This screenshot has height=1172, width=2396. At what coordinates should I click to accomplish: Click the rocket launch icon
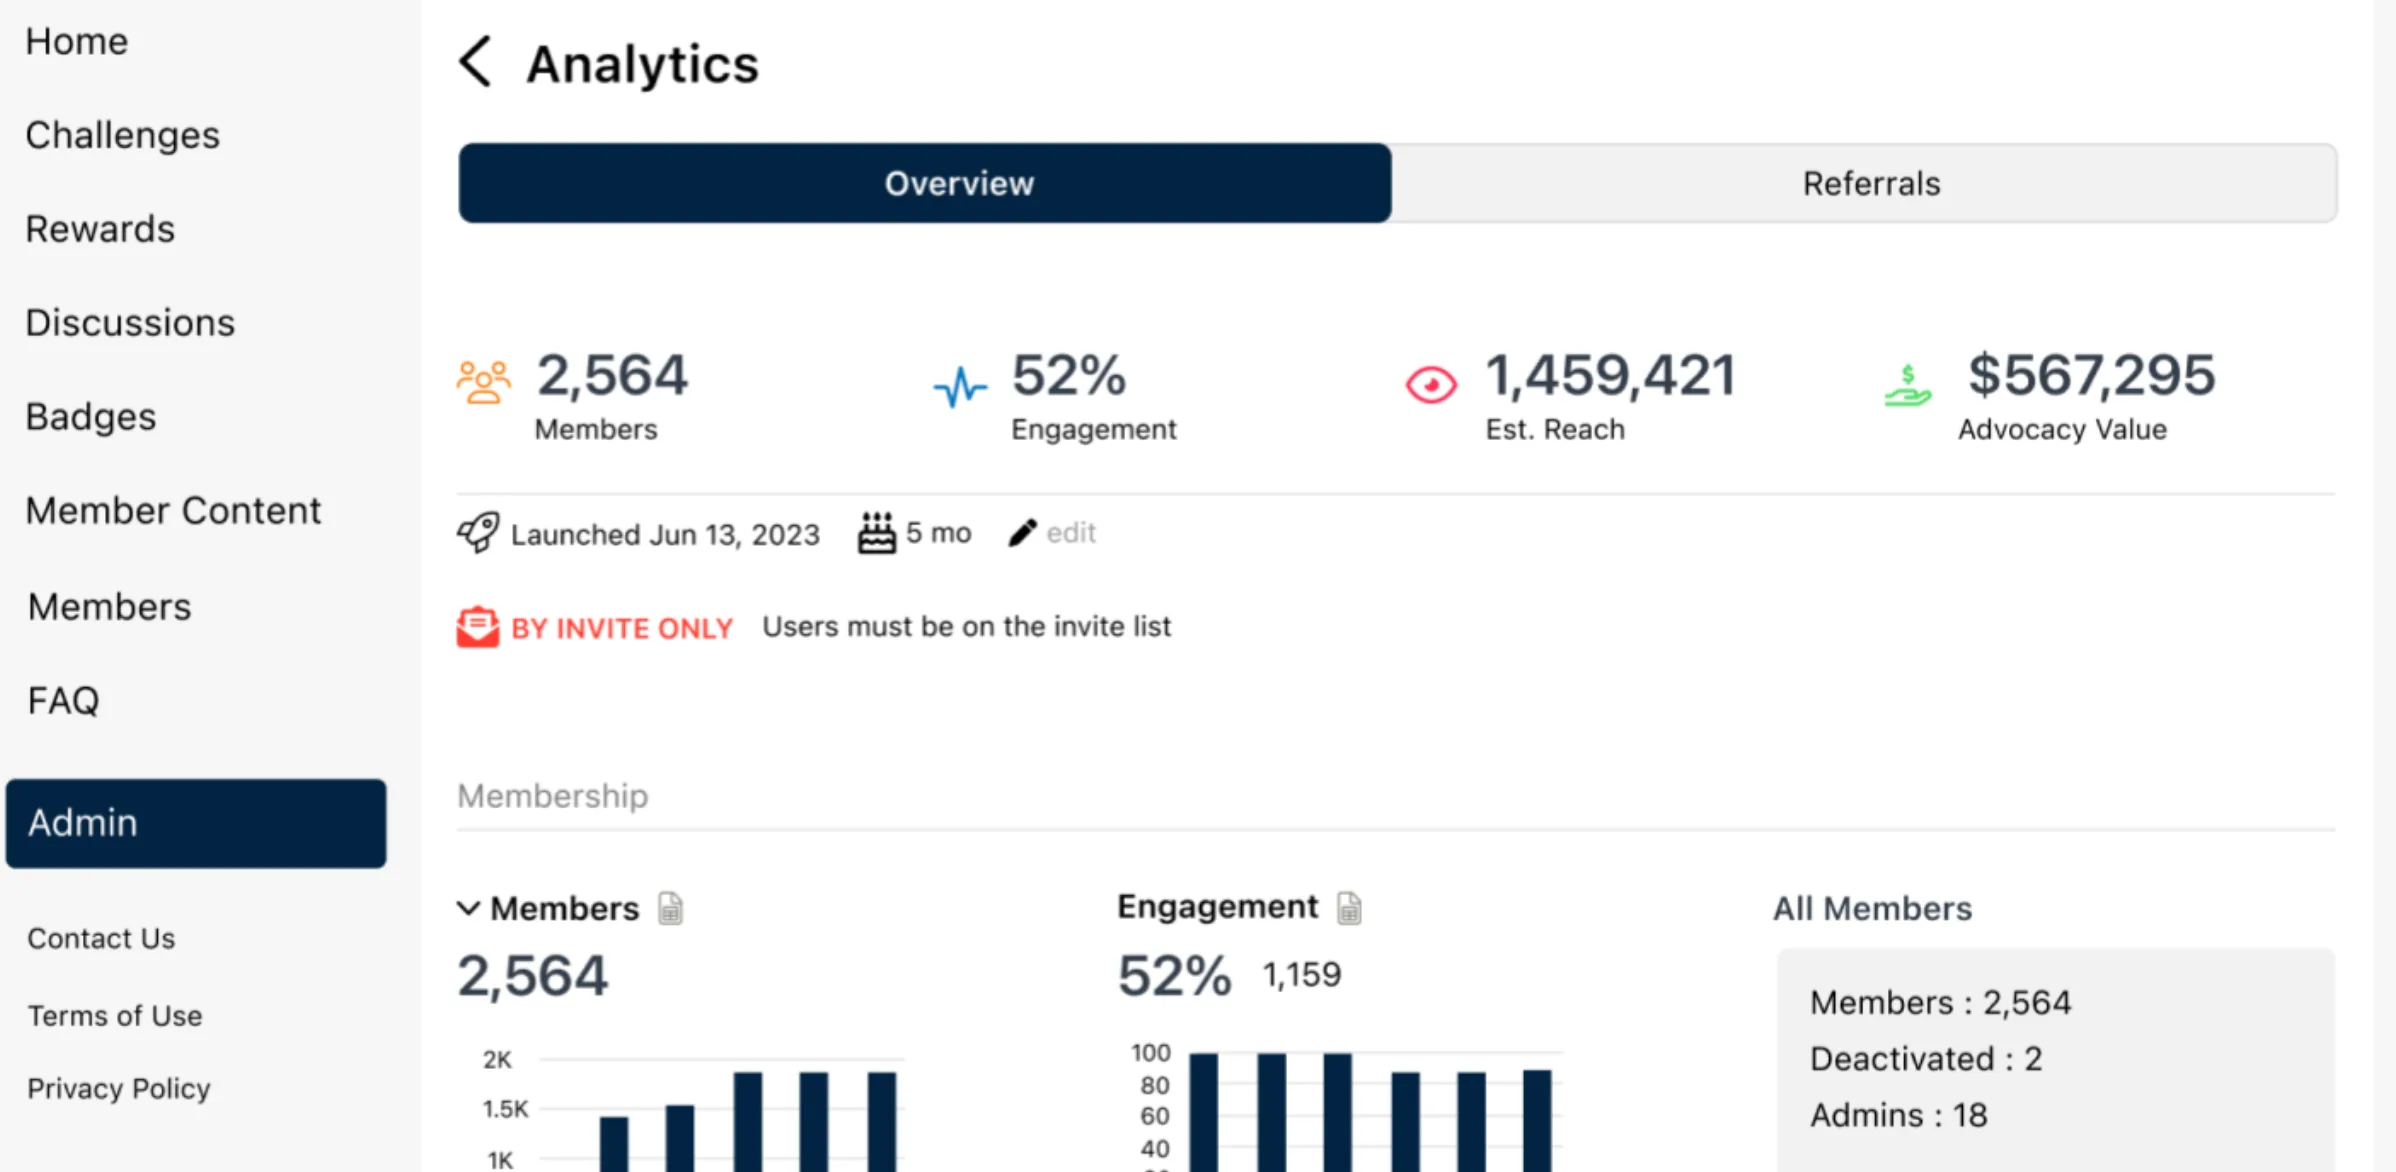[478, 533]
